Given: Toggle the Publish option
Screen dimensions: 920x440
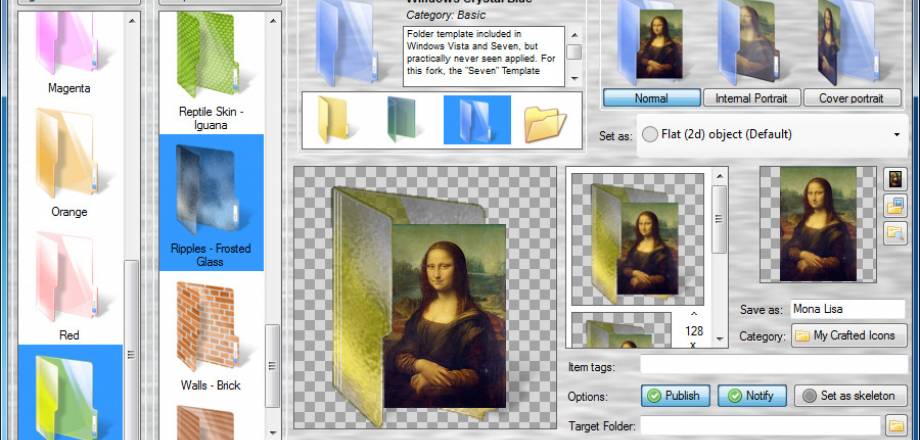Looking at the screenshot, I should (673, 396).
